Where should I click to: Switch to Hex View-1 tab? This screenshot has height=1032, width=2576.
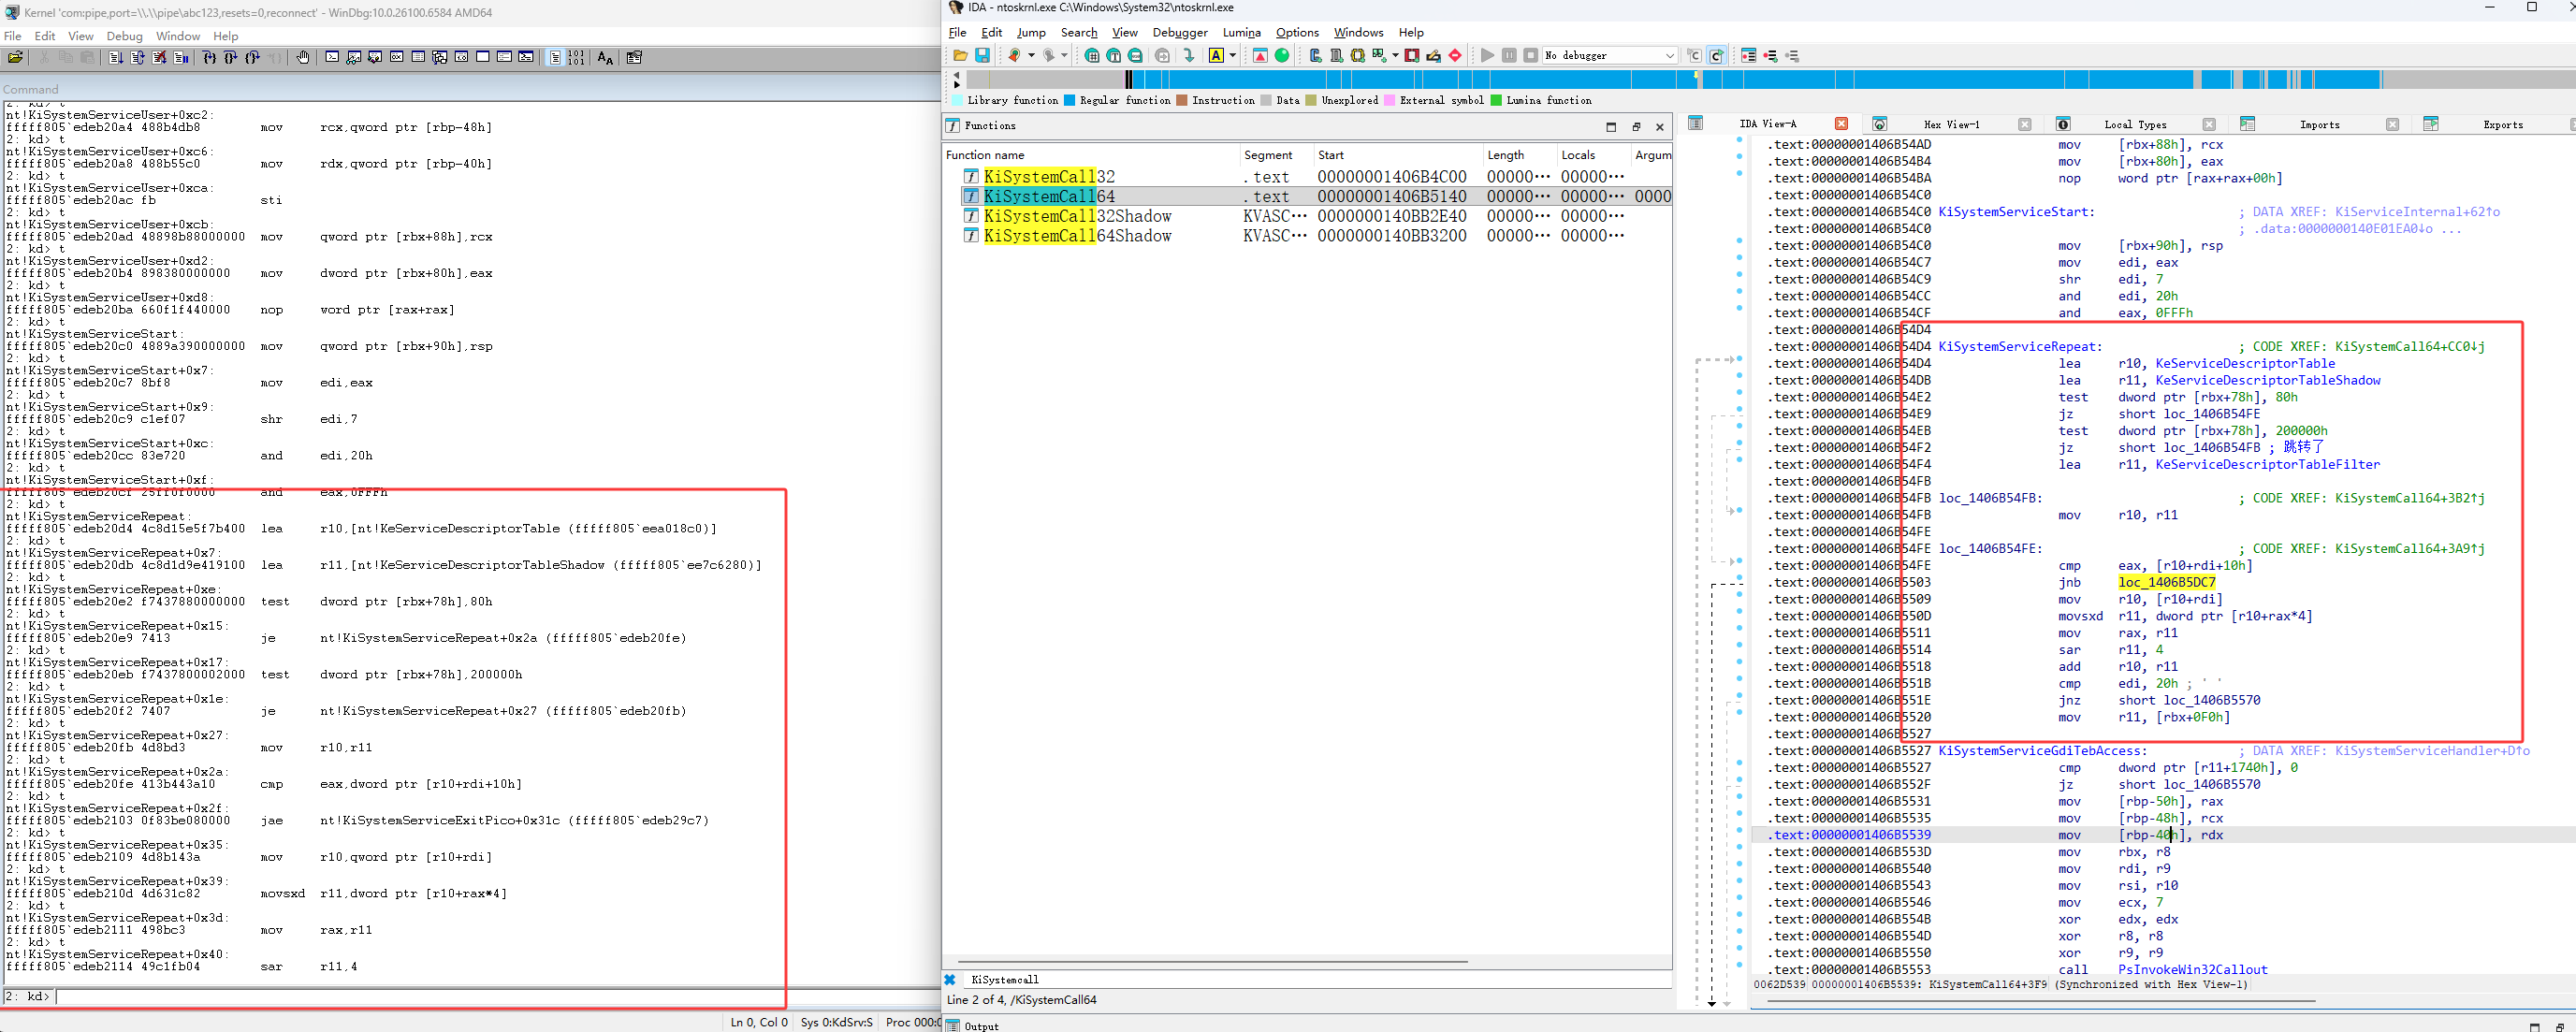[x=1951, y=125]
